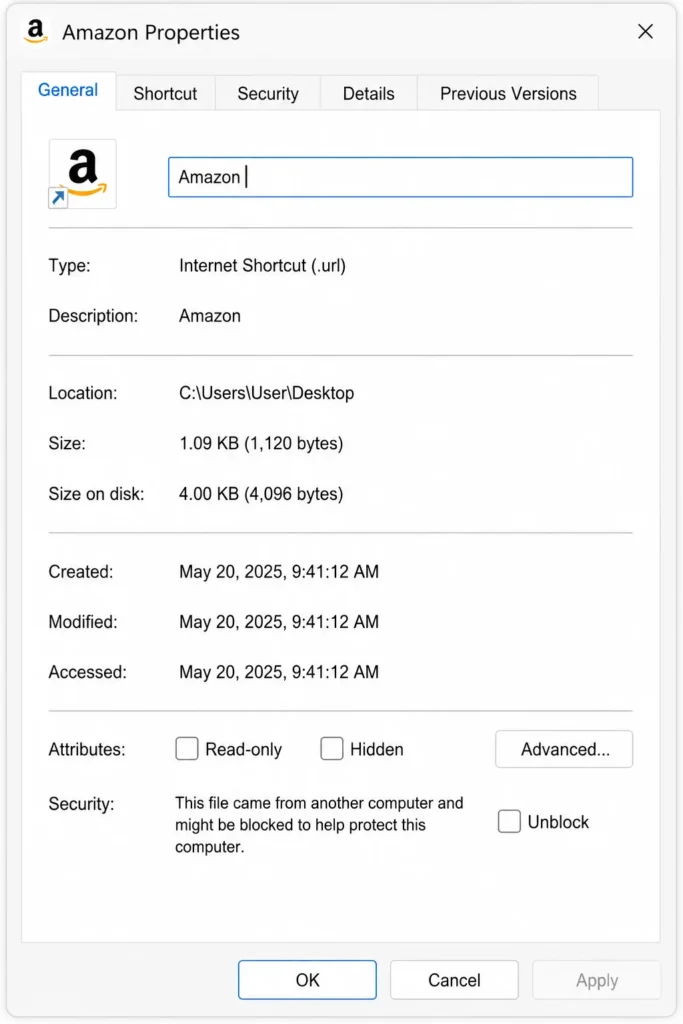
Task: Open the Previous Versions tab
Action: (508, 93)
